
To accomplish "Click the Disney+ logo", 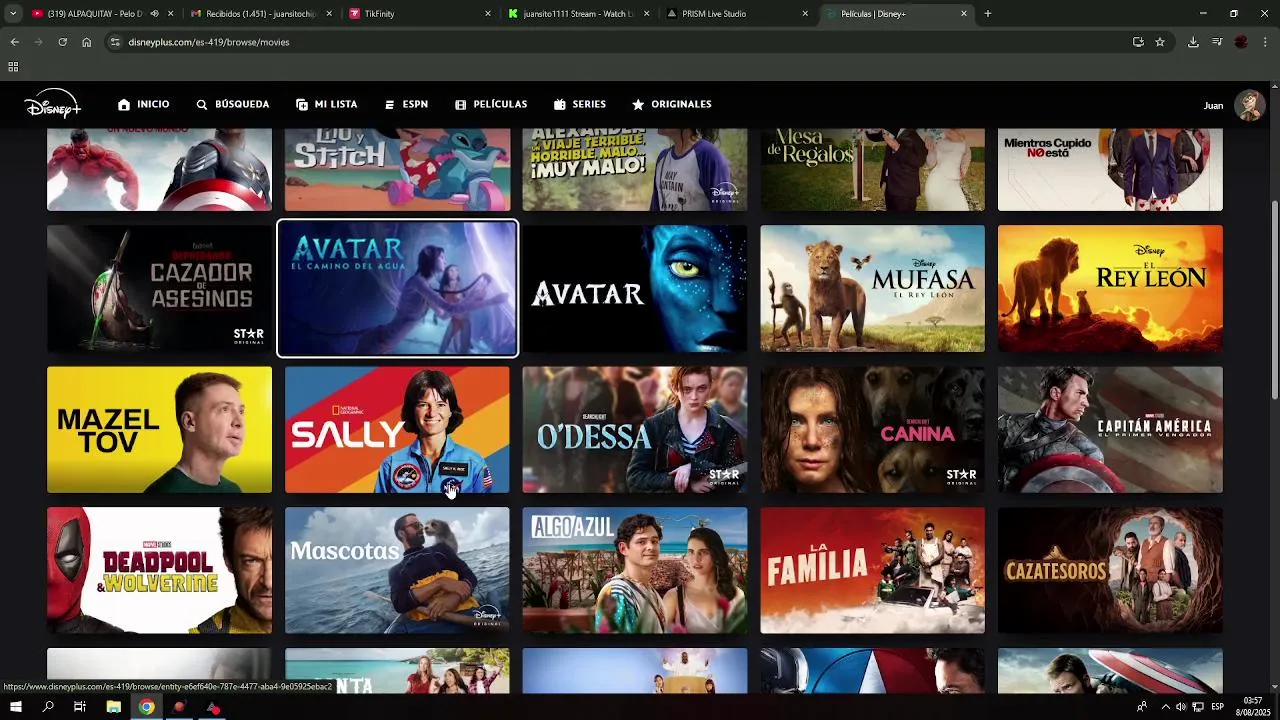I will coord(52,104).
